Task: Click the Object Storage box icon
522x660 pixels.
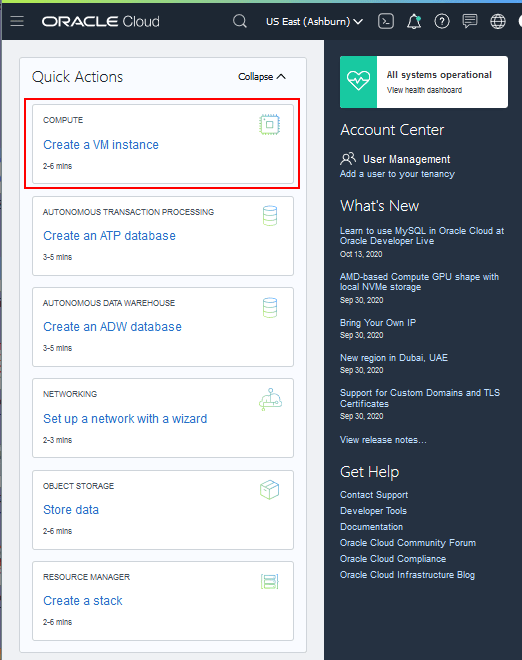Action: click(x=269, y=490)
